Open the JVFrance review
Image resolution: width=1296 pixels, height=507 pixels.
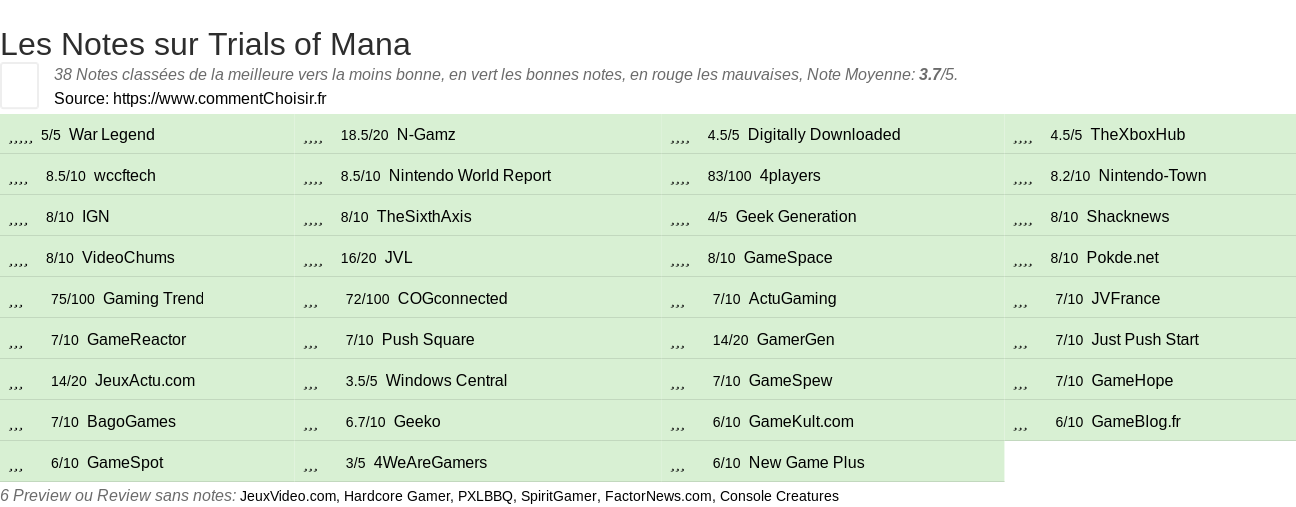1126,299
